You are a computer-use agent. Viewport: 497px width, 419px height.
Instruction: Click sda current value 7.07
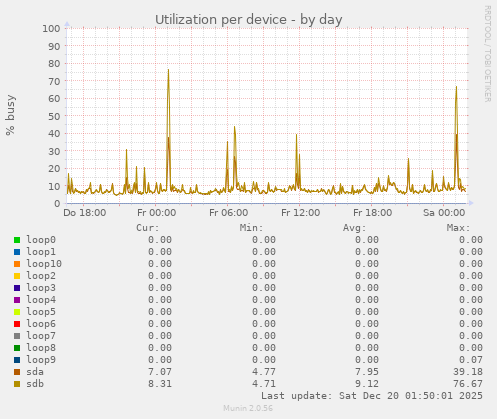coord(160,372)
